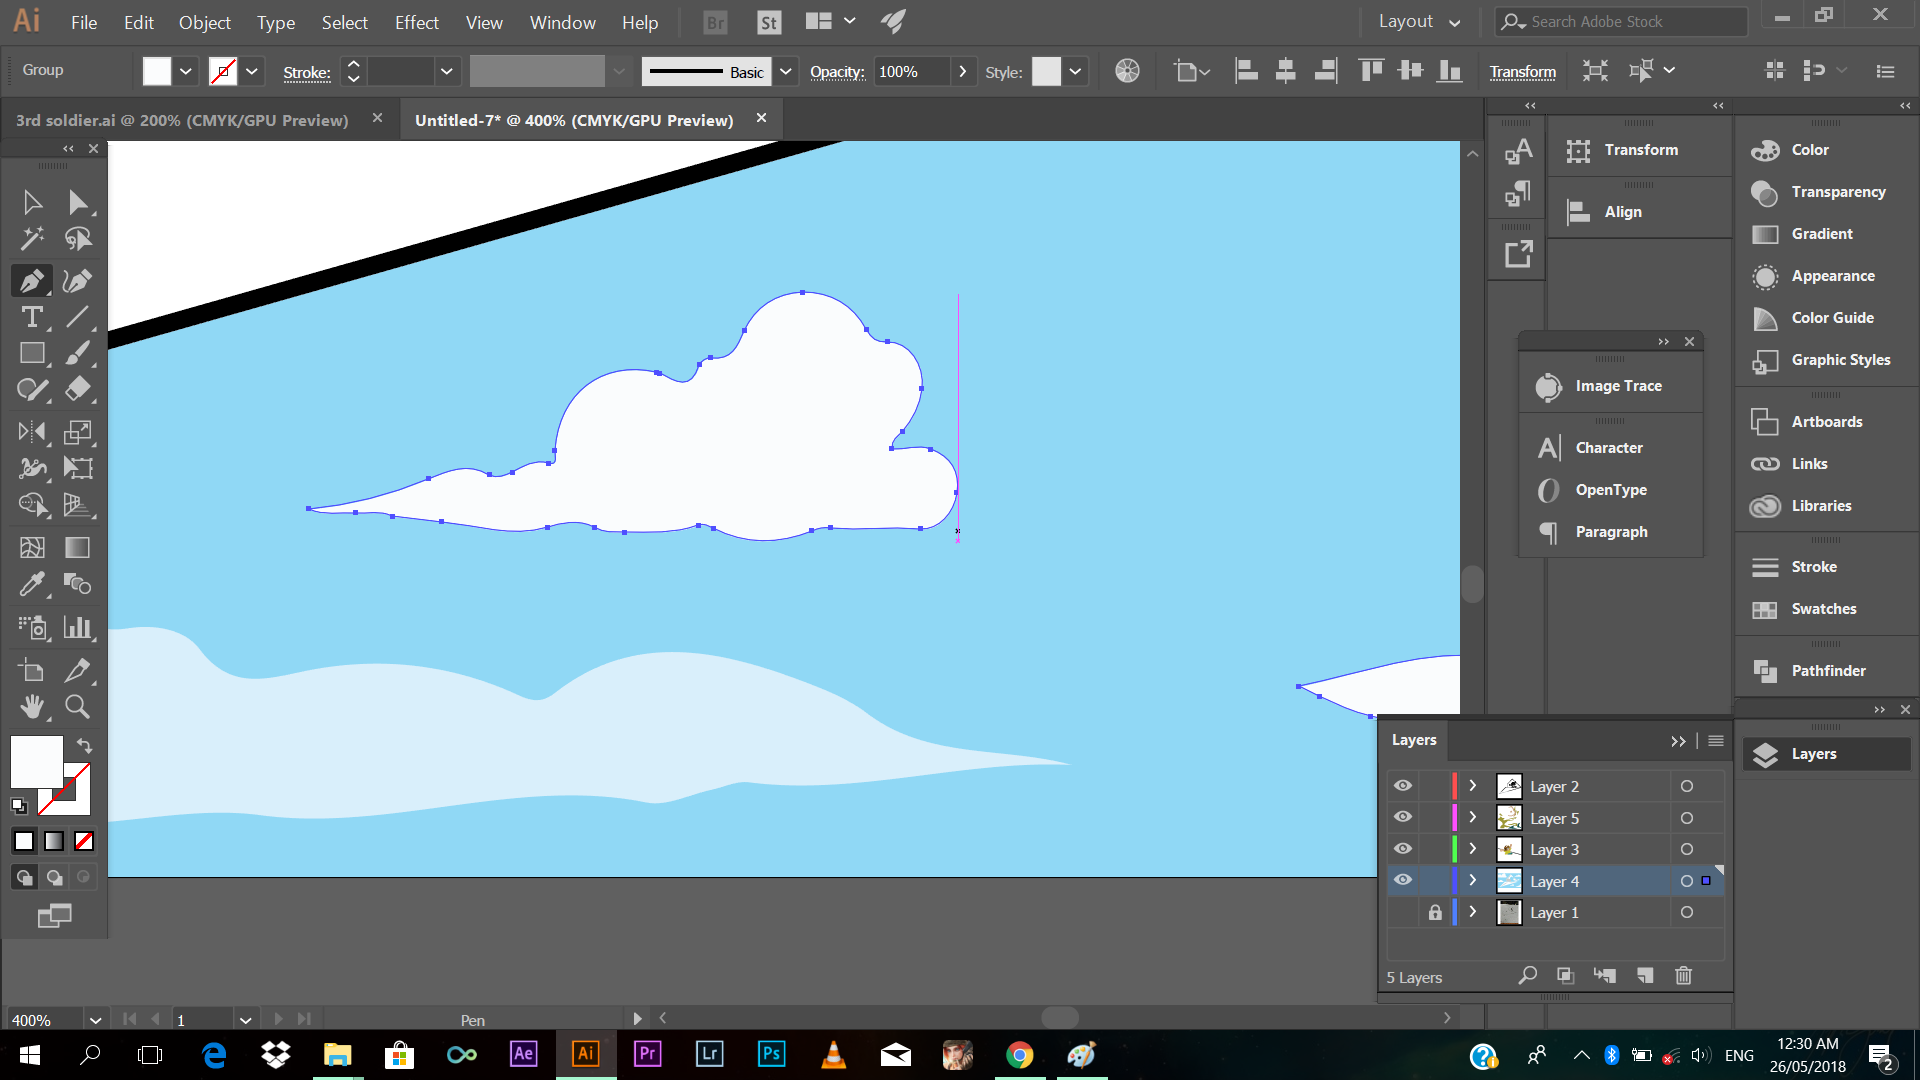Open the Layout workspace dropdown
Screen dimensions: 1920x1080
[x=1419, y=22]
